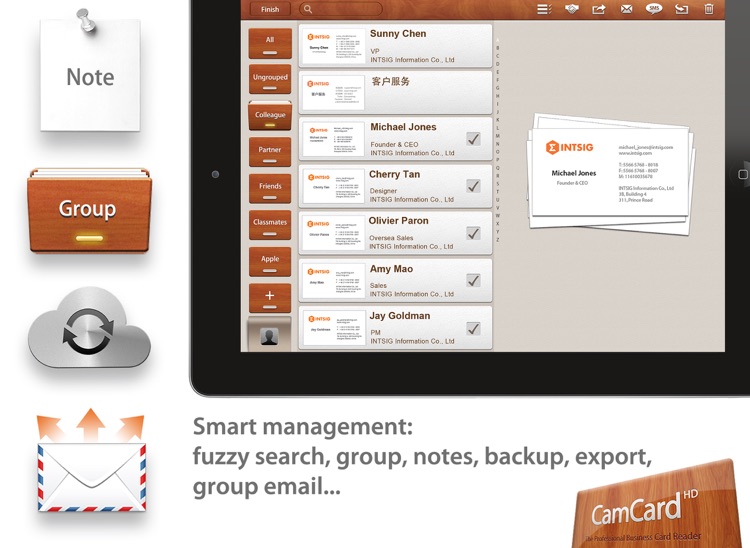
Task: Click the trash delete icon
Action: pos(709,9)
